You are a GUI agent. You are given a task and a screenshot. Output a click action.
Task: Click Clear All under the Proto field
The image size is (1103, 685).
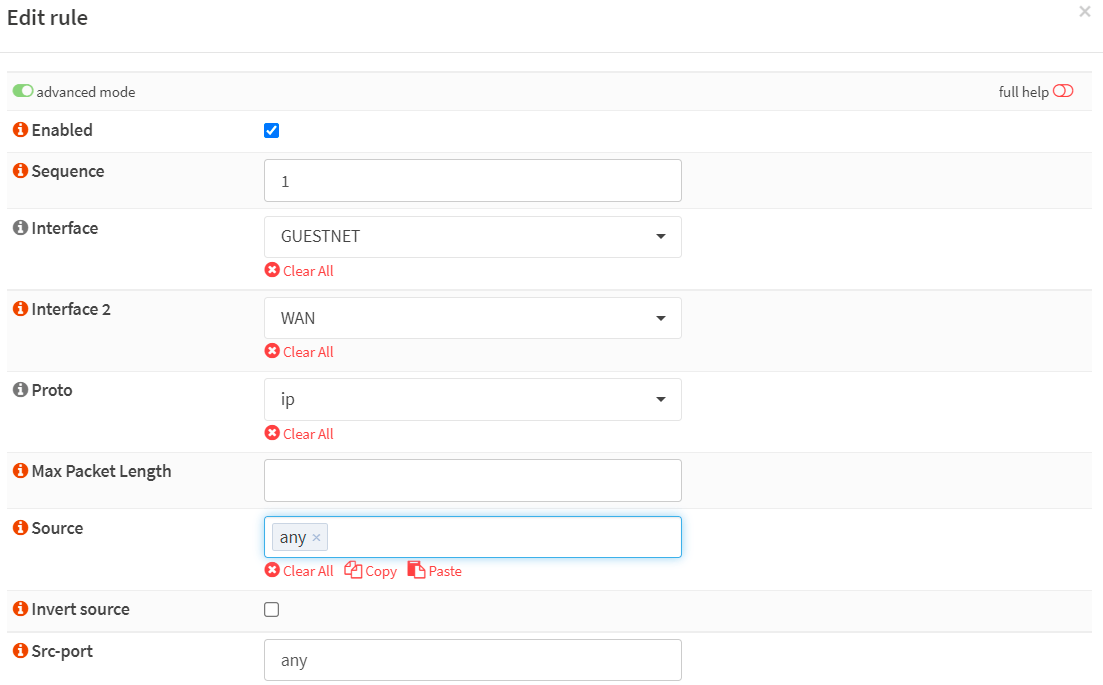point(299,434)
